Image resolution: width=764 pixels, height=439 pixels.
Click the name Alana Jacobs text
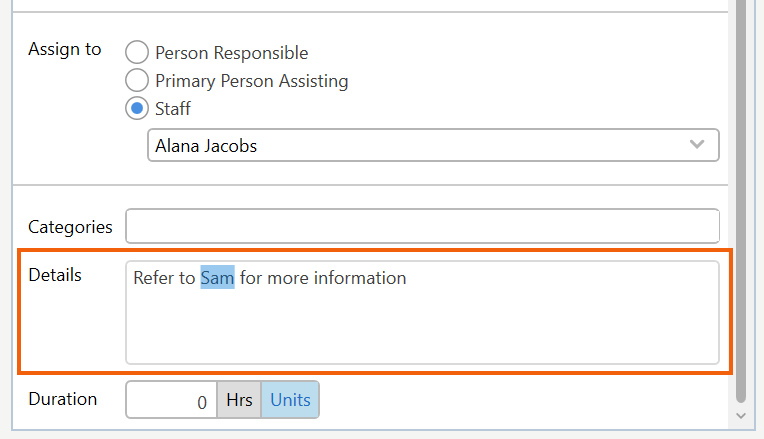click(206, 146)
